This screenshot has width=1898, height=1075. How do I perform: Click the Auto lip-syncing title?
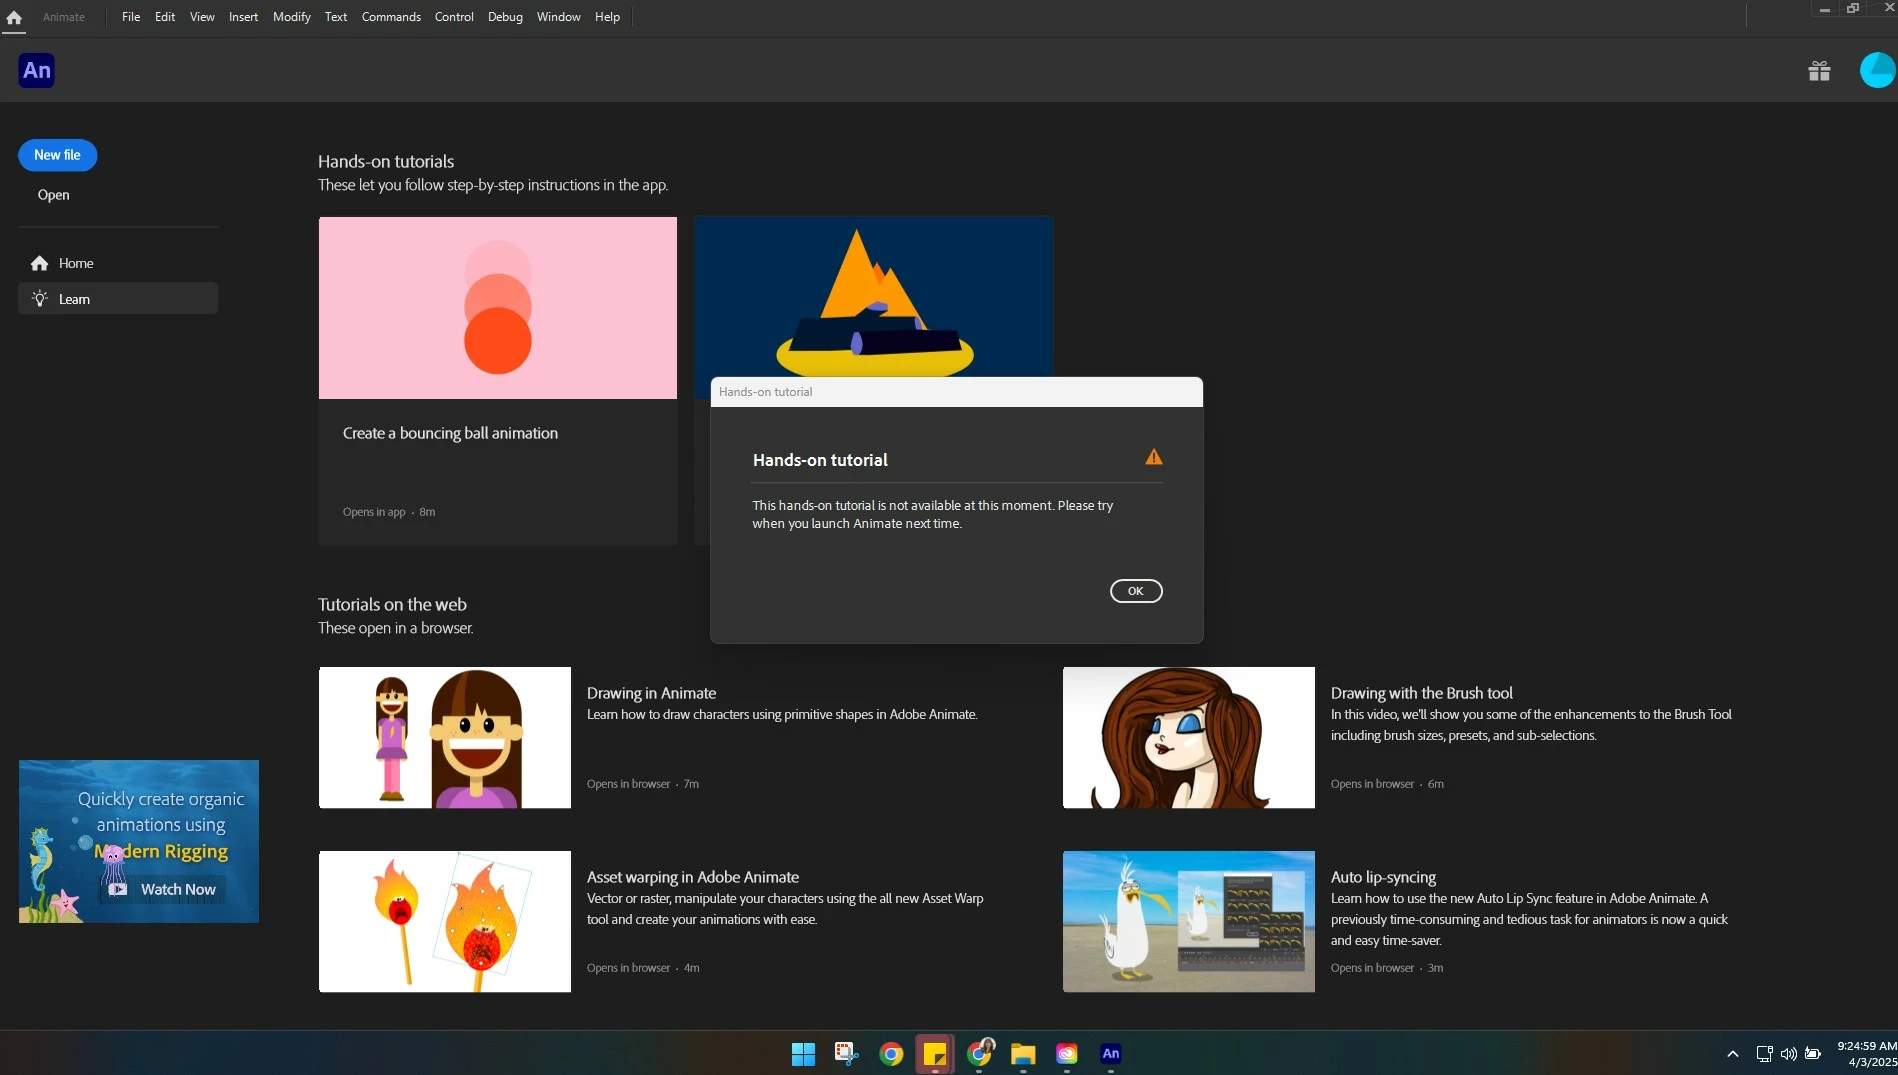[x=1383, y=877]
